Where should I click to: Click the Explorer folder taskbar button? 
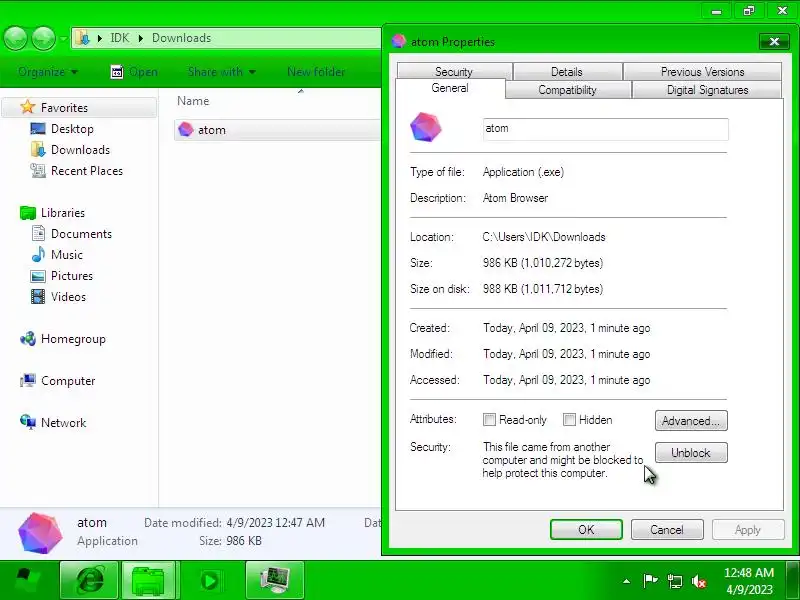pyautogui.click(x=148, y=580)
